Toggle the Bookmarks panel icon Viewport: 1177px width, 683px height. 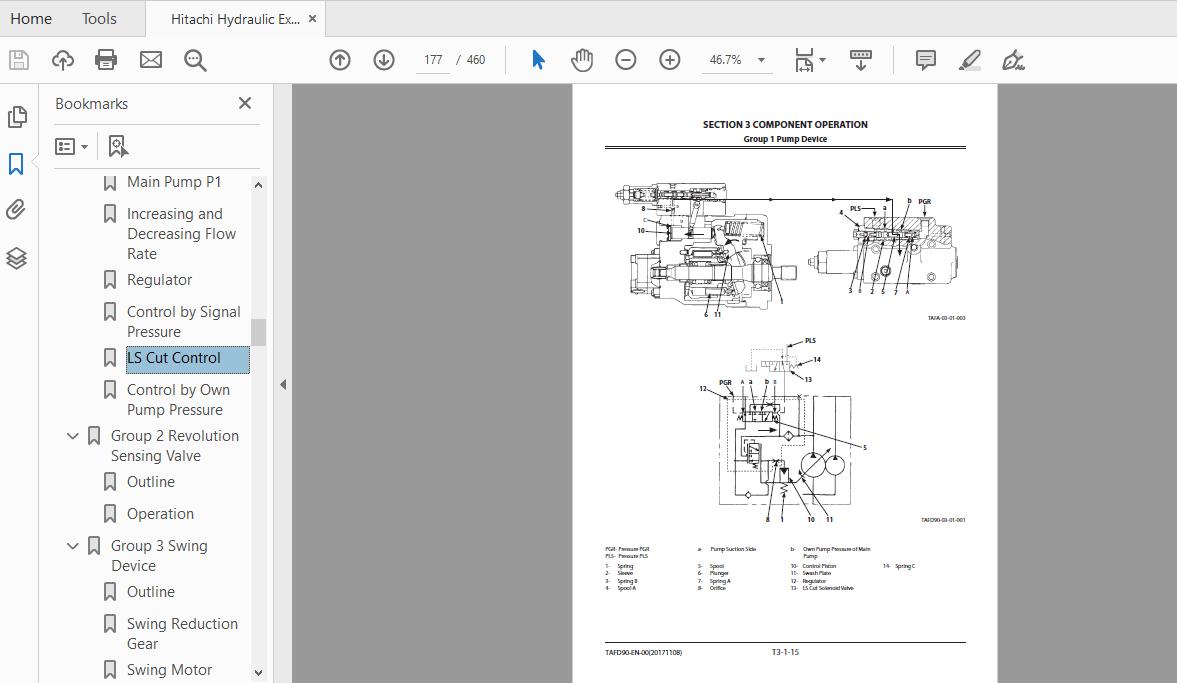tap(17, 164)
